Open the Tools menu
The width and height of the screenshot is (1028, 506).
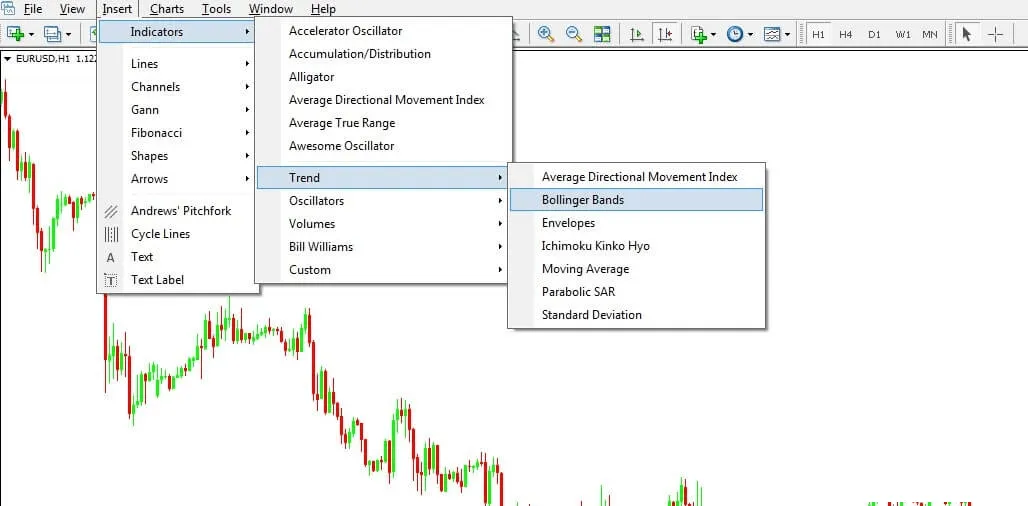[x=216, y=9]
